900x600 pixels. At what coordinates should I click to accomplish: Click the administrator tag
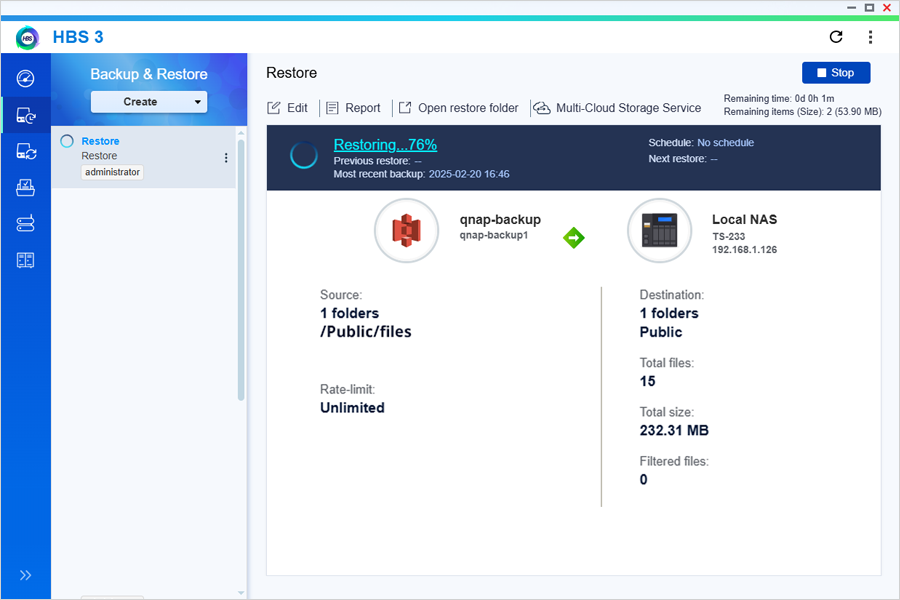[112, 172]
